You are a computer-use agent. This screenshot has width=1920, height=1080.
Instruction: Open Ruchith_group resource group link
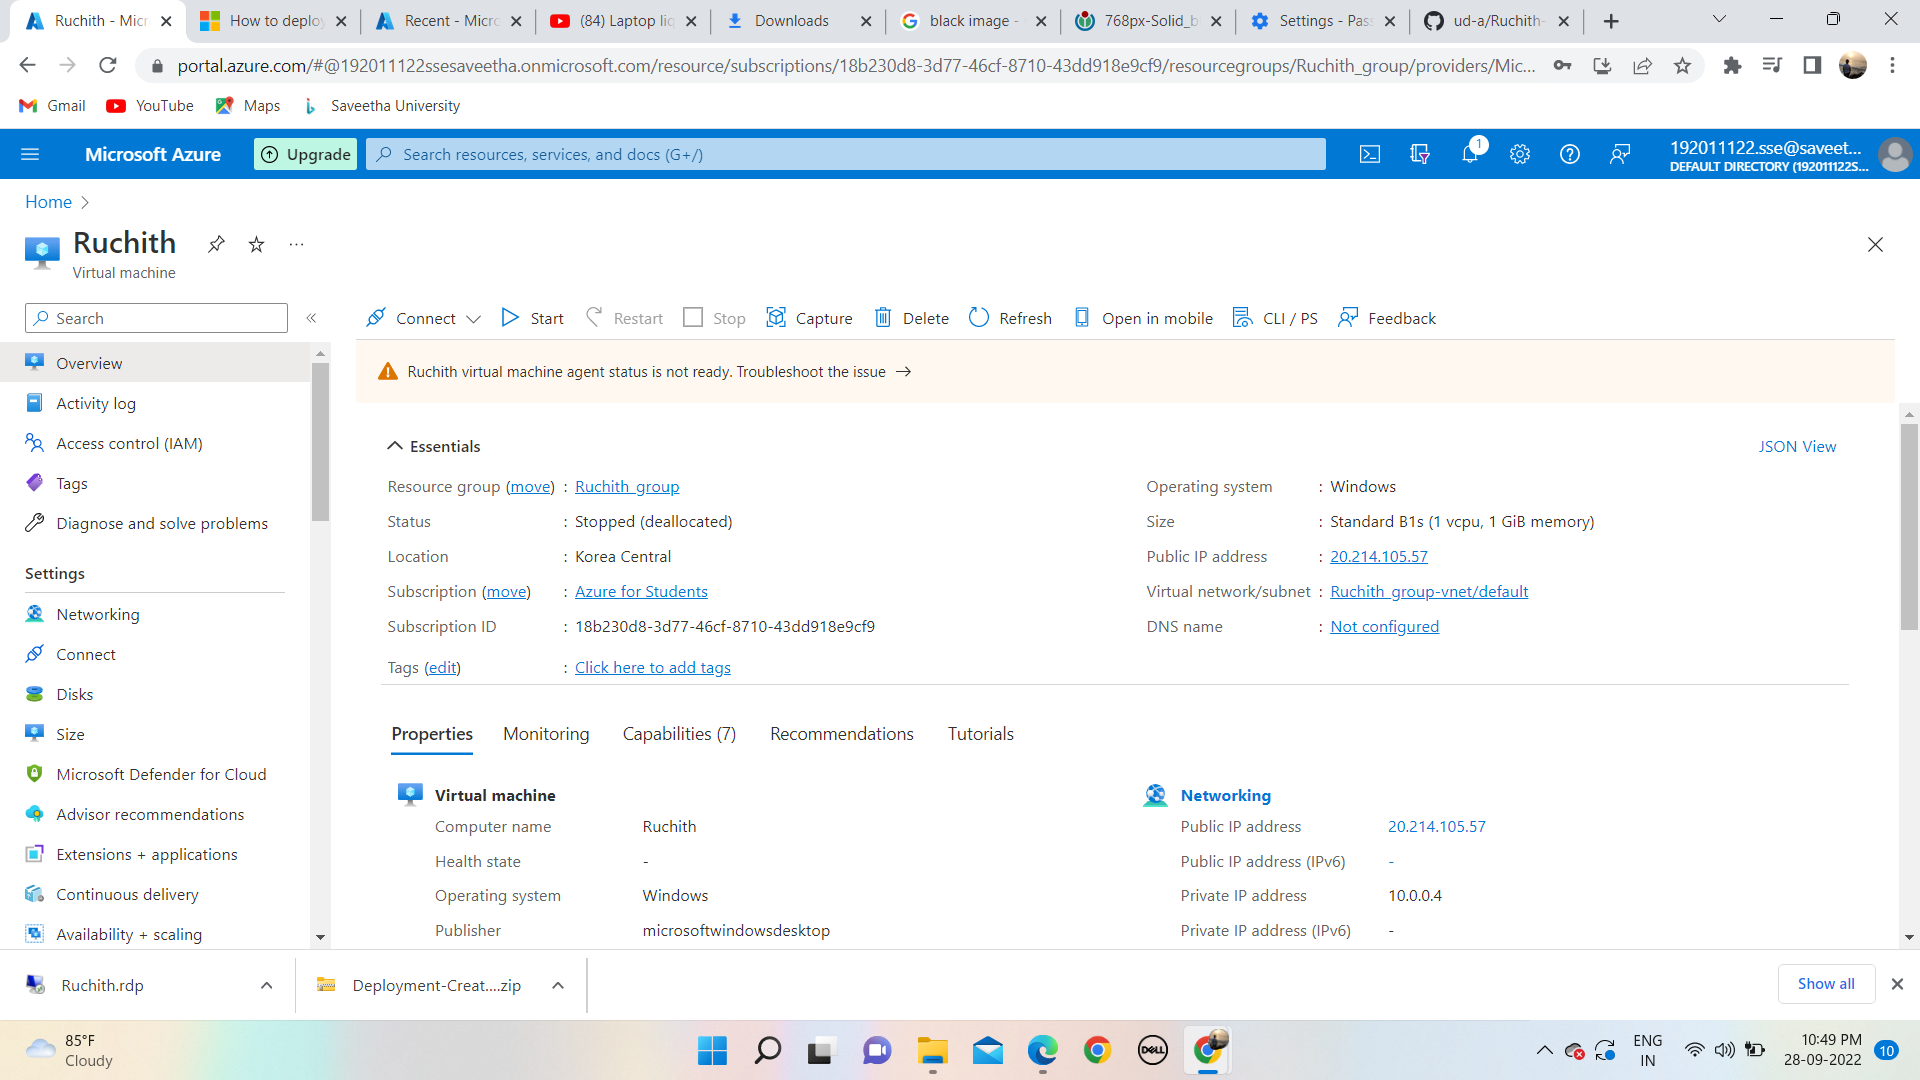click(627, 487)
